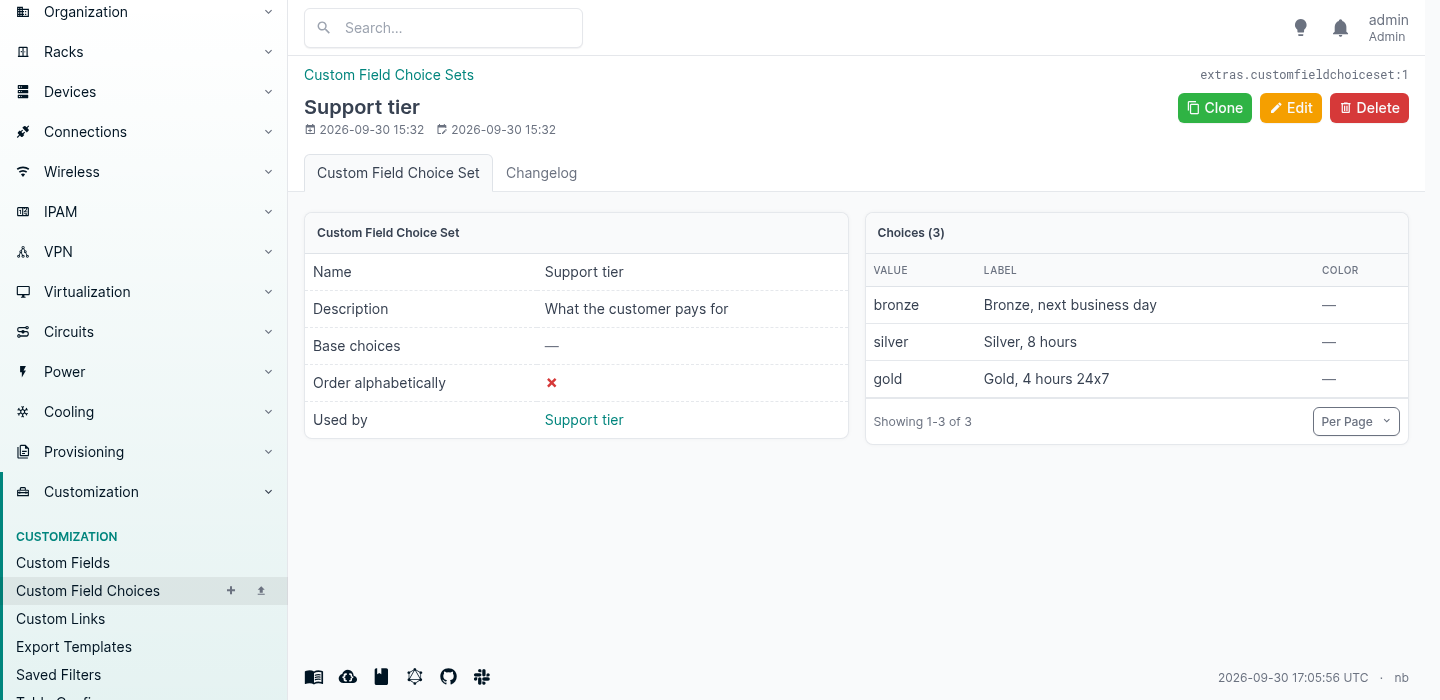Collapse the Customization menu chevron

coord(268,492)
